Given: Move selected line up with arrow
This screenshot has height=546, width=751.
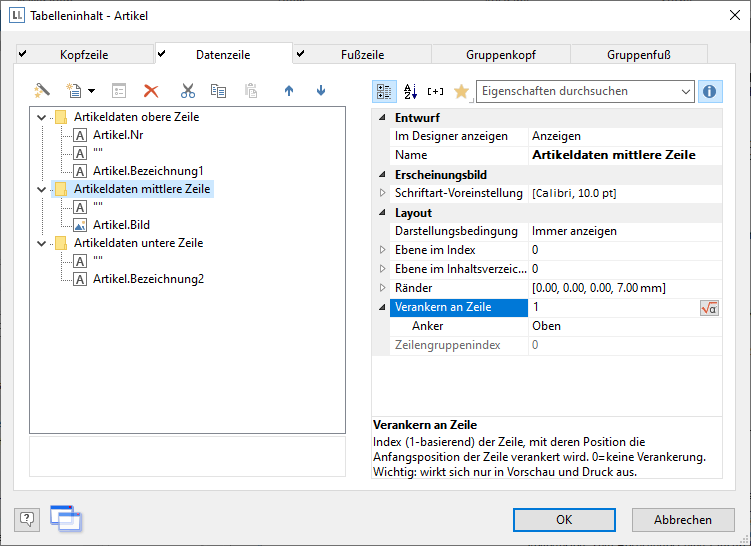Looking at the screenshot, I should click(289, 91).
